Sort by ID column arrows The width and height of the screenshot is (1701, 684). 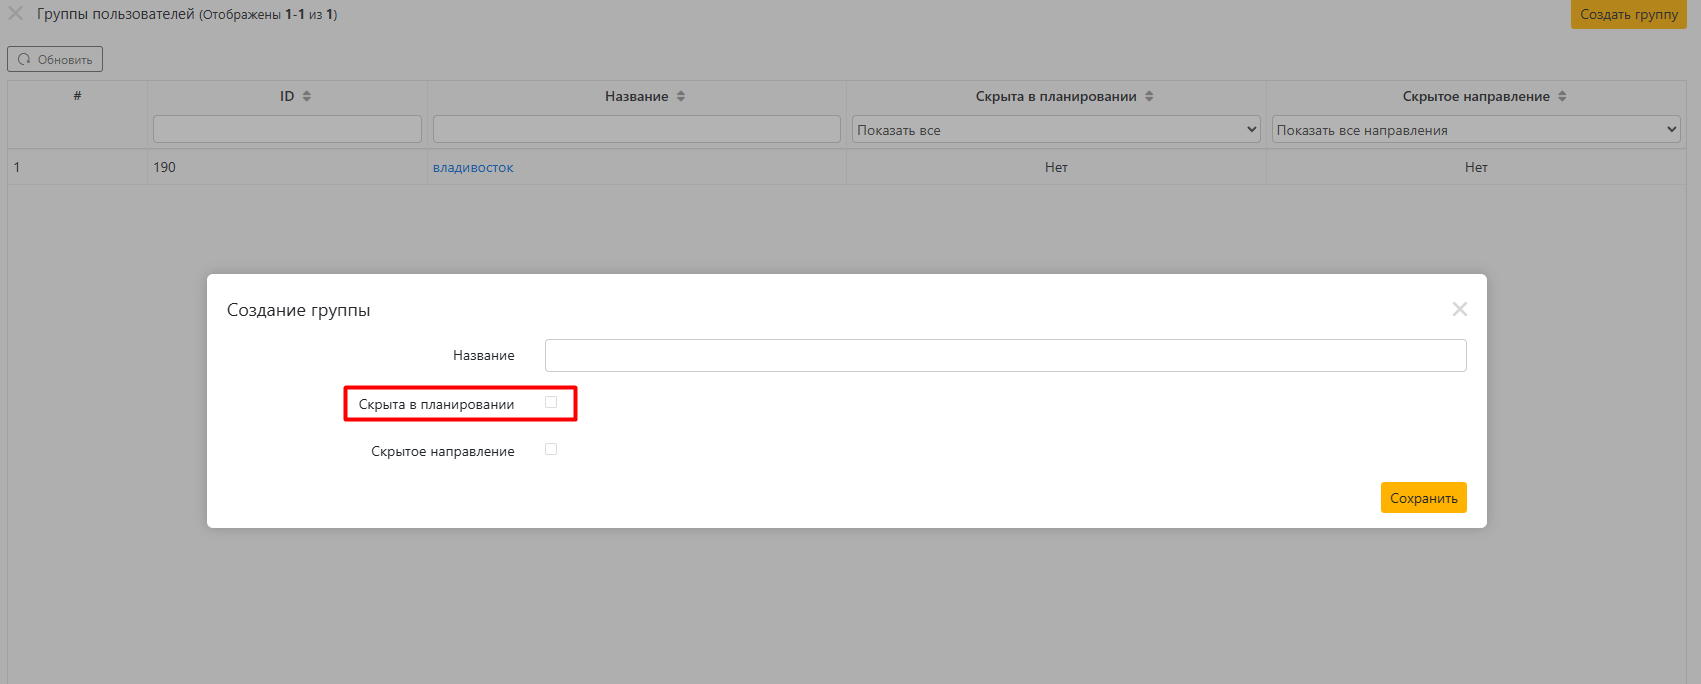pos(307,96)
